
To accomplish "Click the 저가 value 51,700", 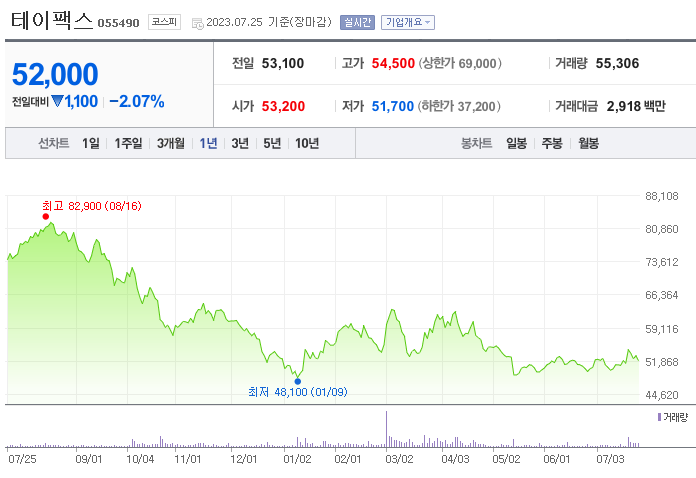I will click(393, 107).
